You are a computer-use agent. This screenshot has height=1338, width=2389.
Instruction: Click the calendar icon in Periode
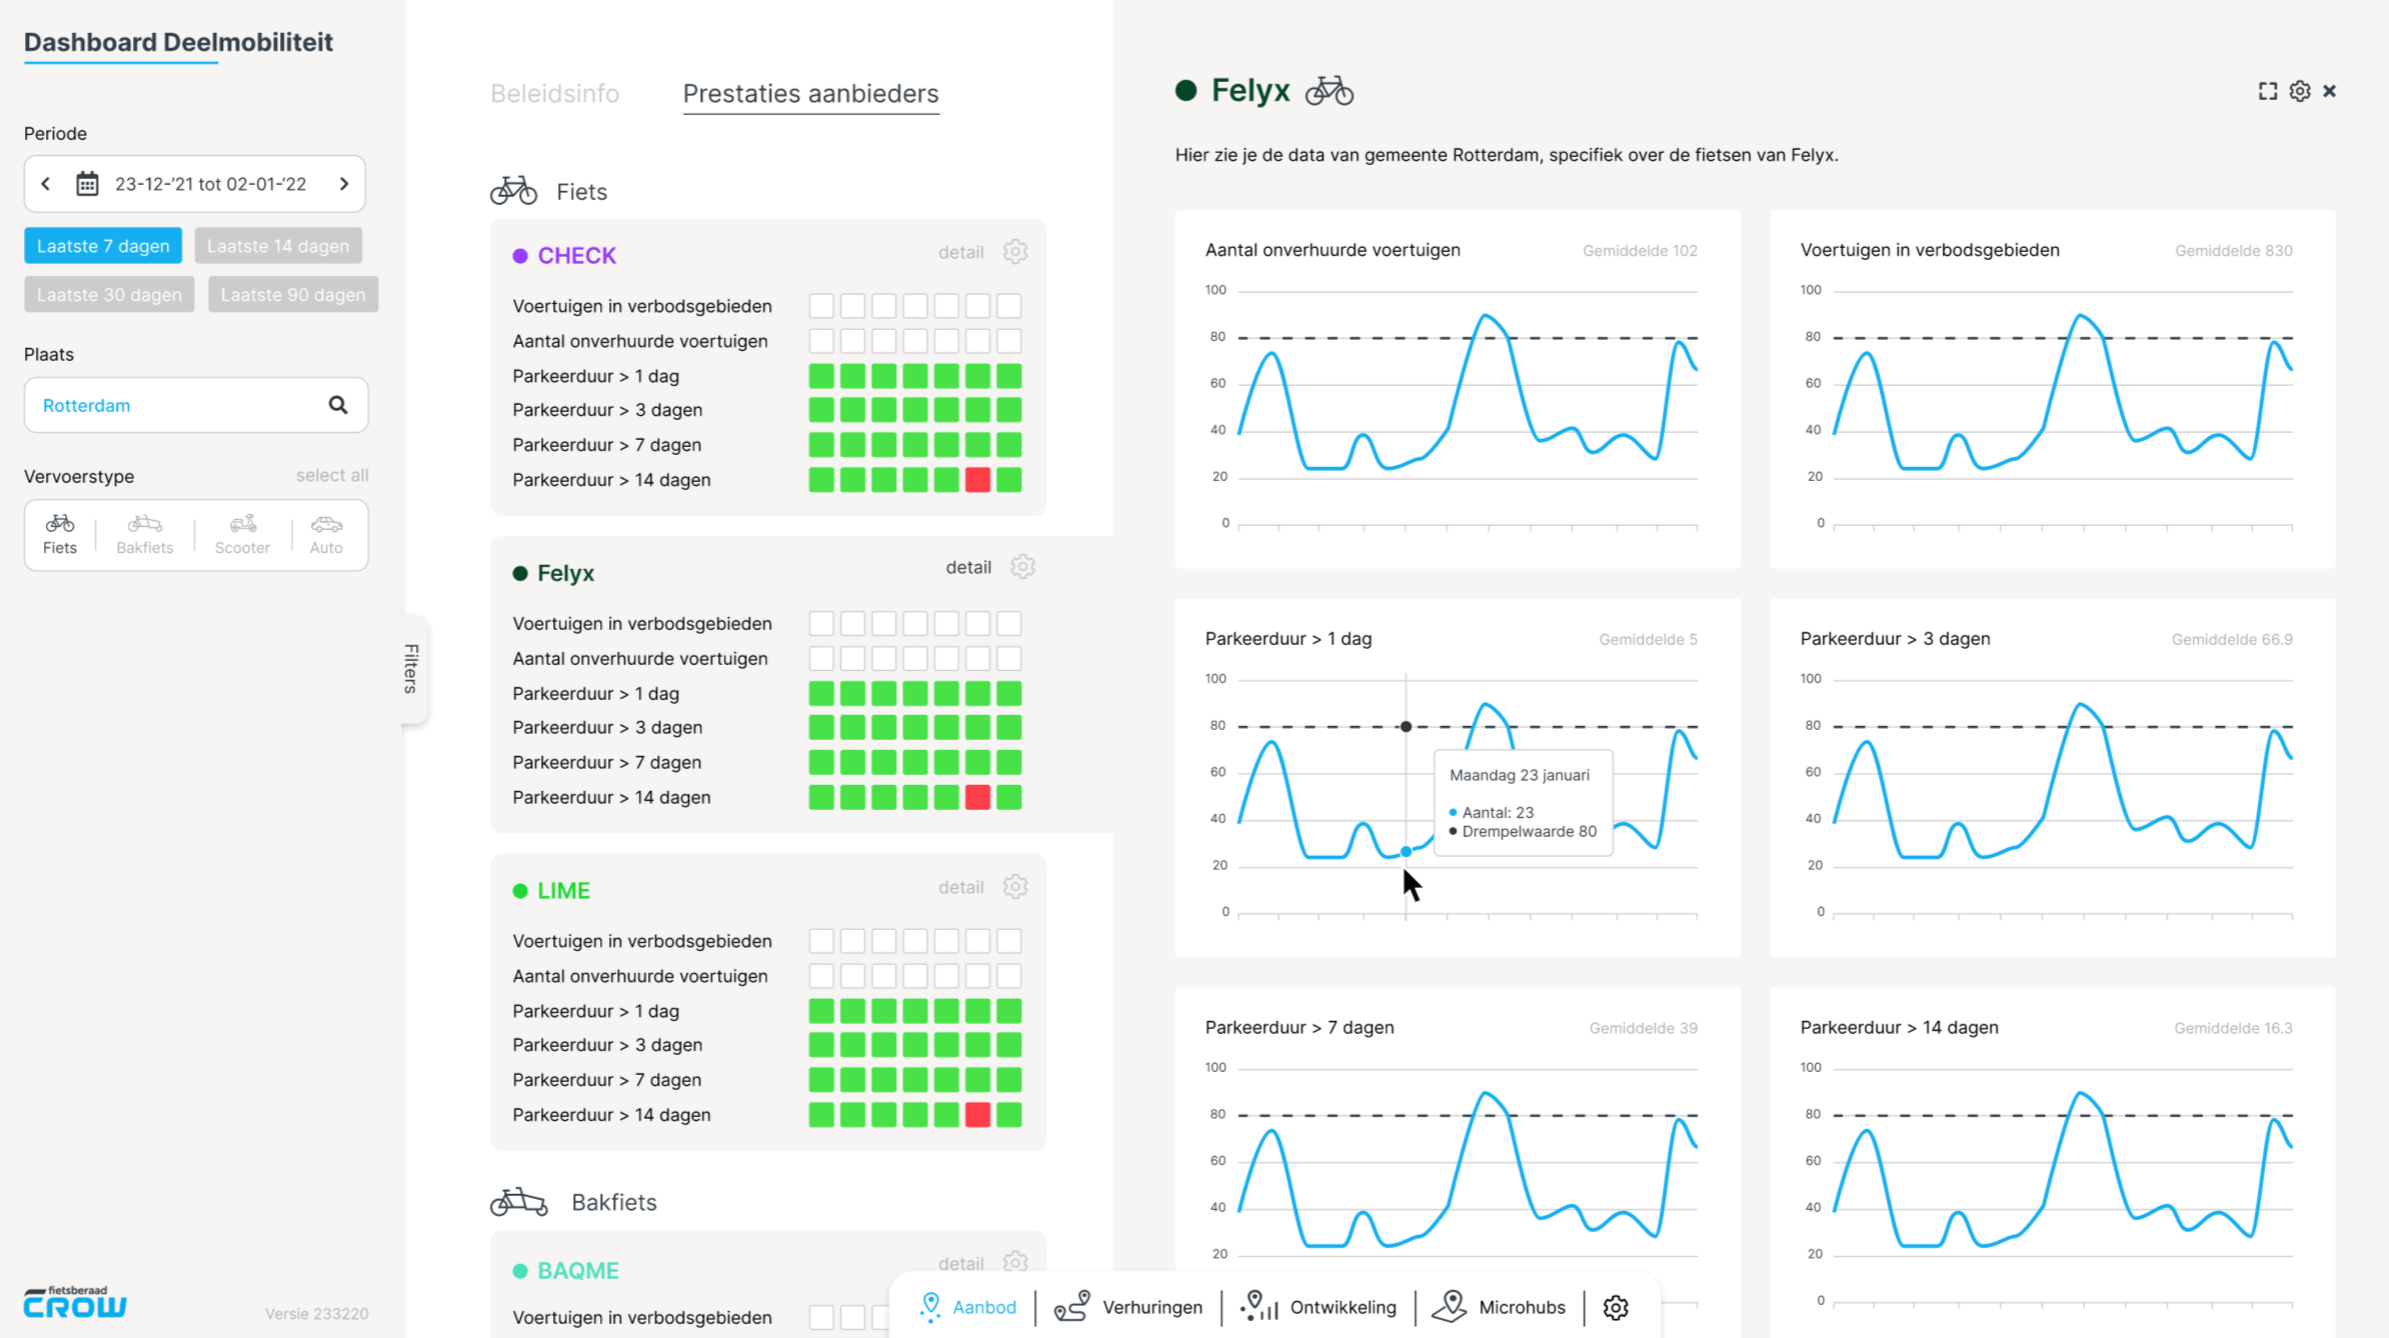[87, 184]
